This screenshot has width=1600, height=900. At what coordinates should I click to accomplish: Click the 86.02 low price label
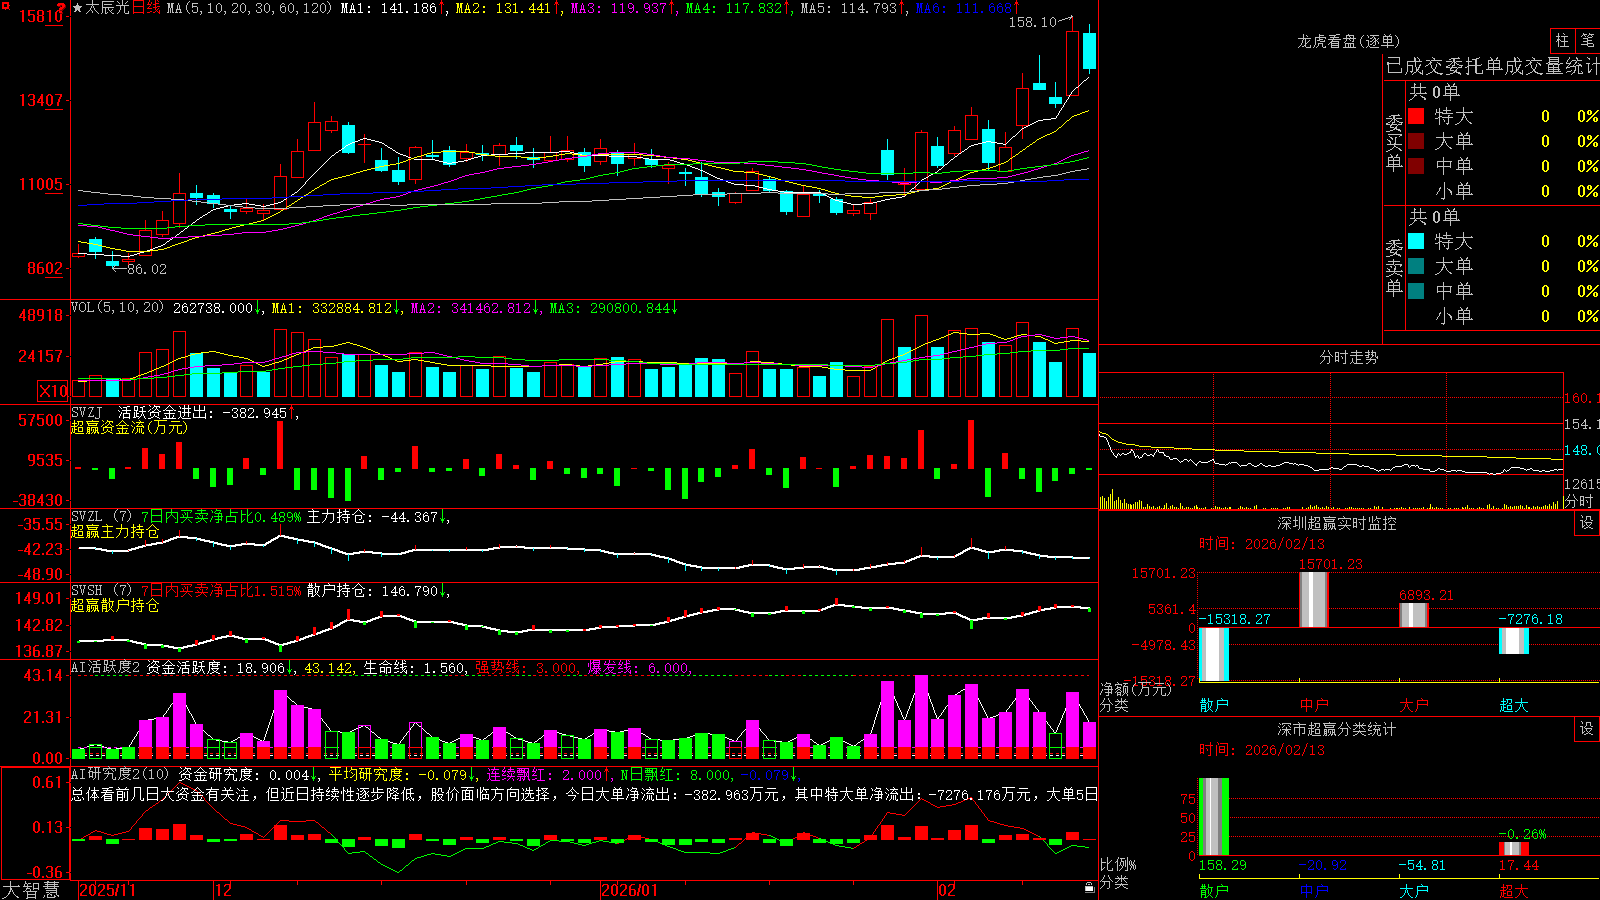click(x=147, y=269)
